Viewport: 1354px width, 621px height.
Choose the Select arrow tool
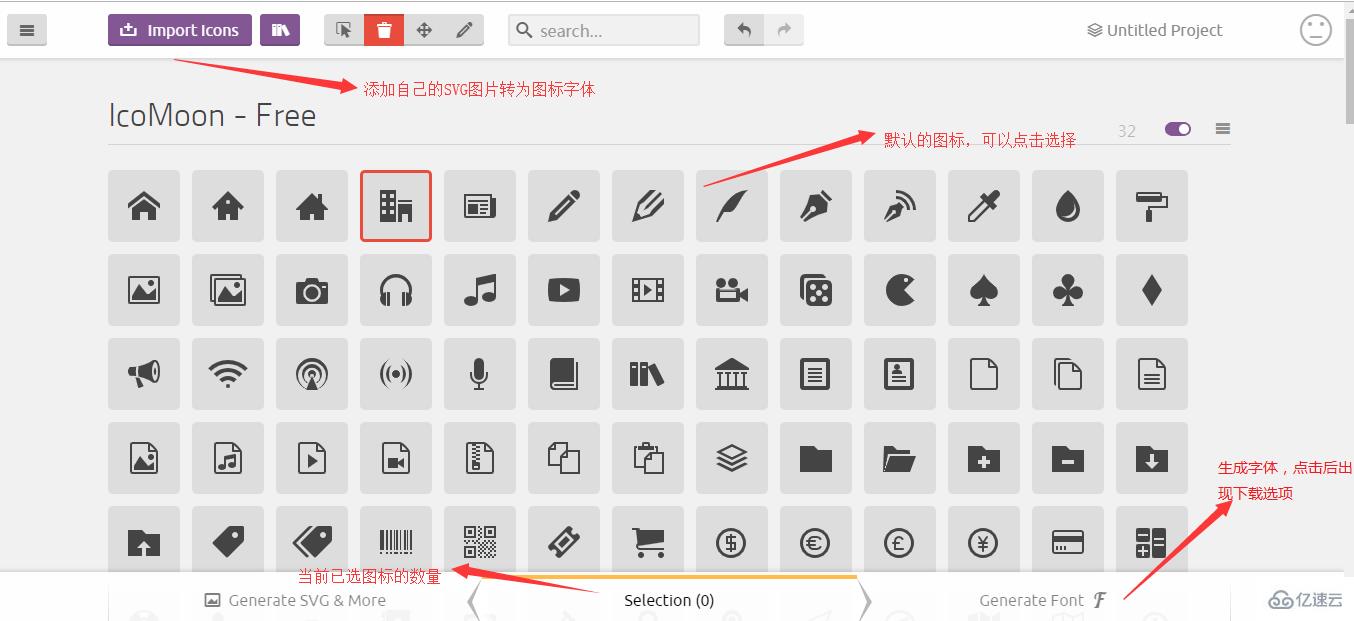[344, 30]
